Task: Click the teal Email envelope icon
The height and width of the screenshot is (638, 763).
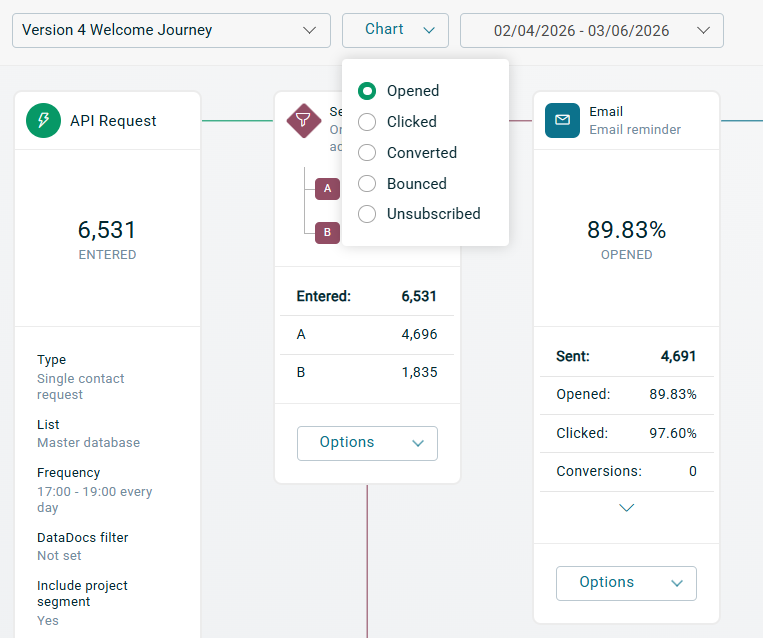Action: pos(562,121)
